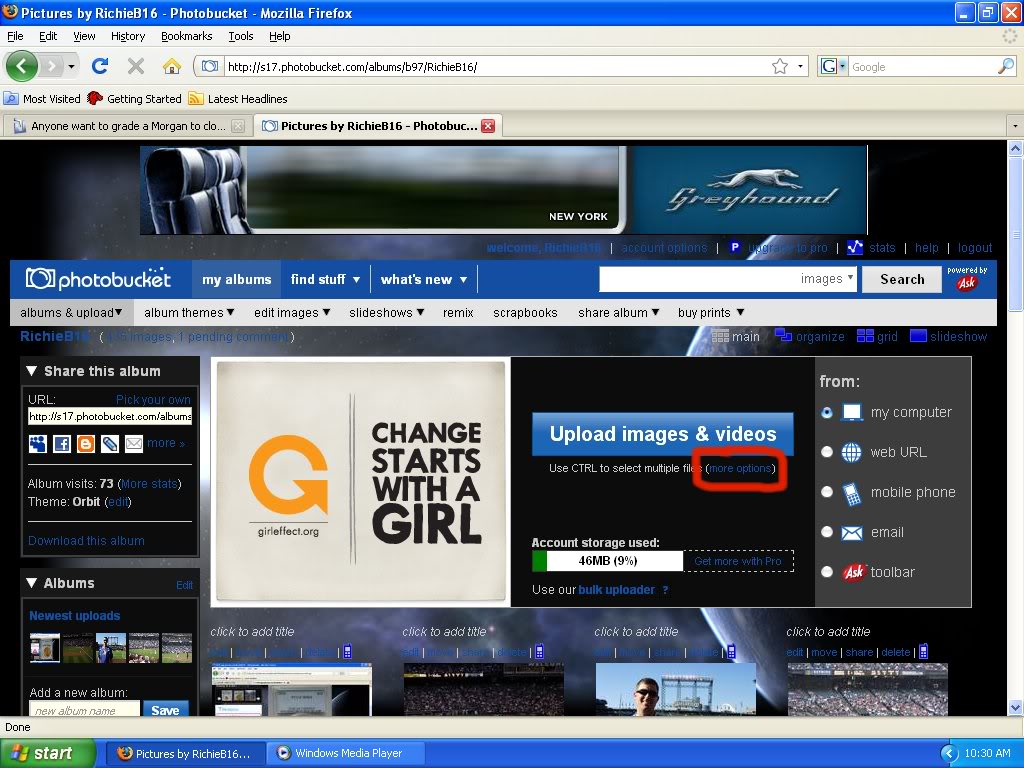The image size is (1024, 768).
Task: Open the Bookmarks menu
Action: [x=187, y=36]
